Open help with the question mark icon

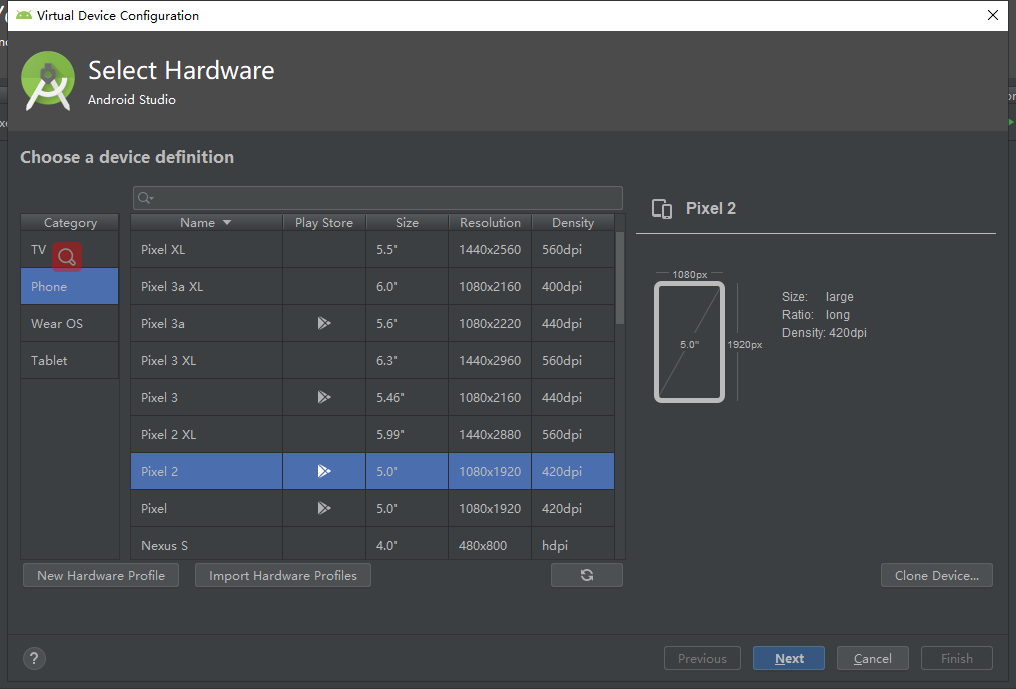click(34, 658)
